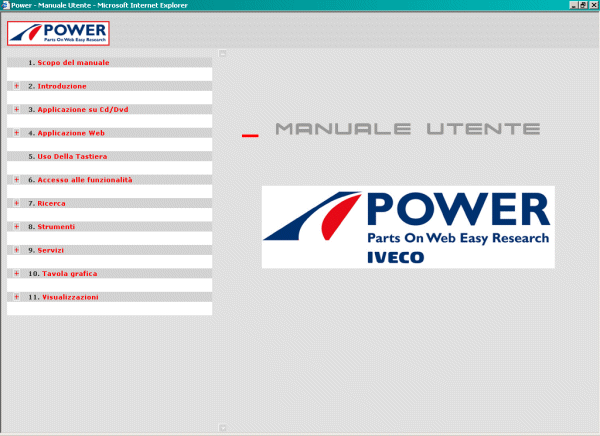Click the large POWER IVECO logo image
Image resolution: width=600 pixels, height=436 pixels.
407,227
